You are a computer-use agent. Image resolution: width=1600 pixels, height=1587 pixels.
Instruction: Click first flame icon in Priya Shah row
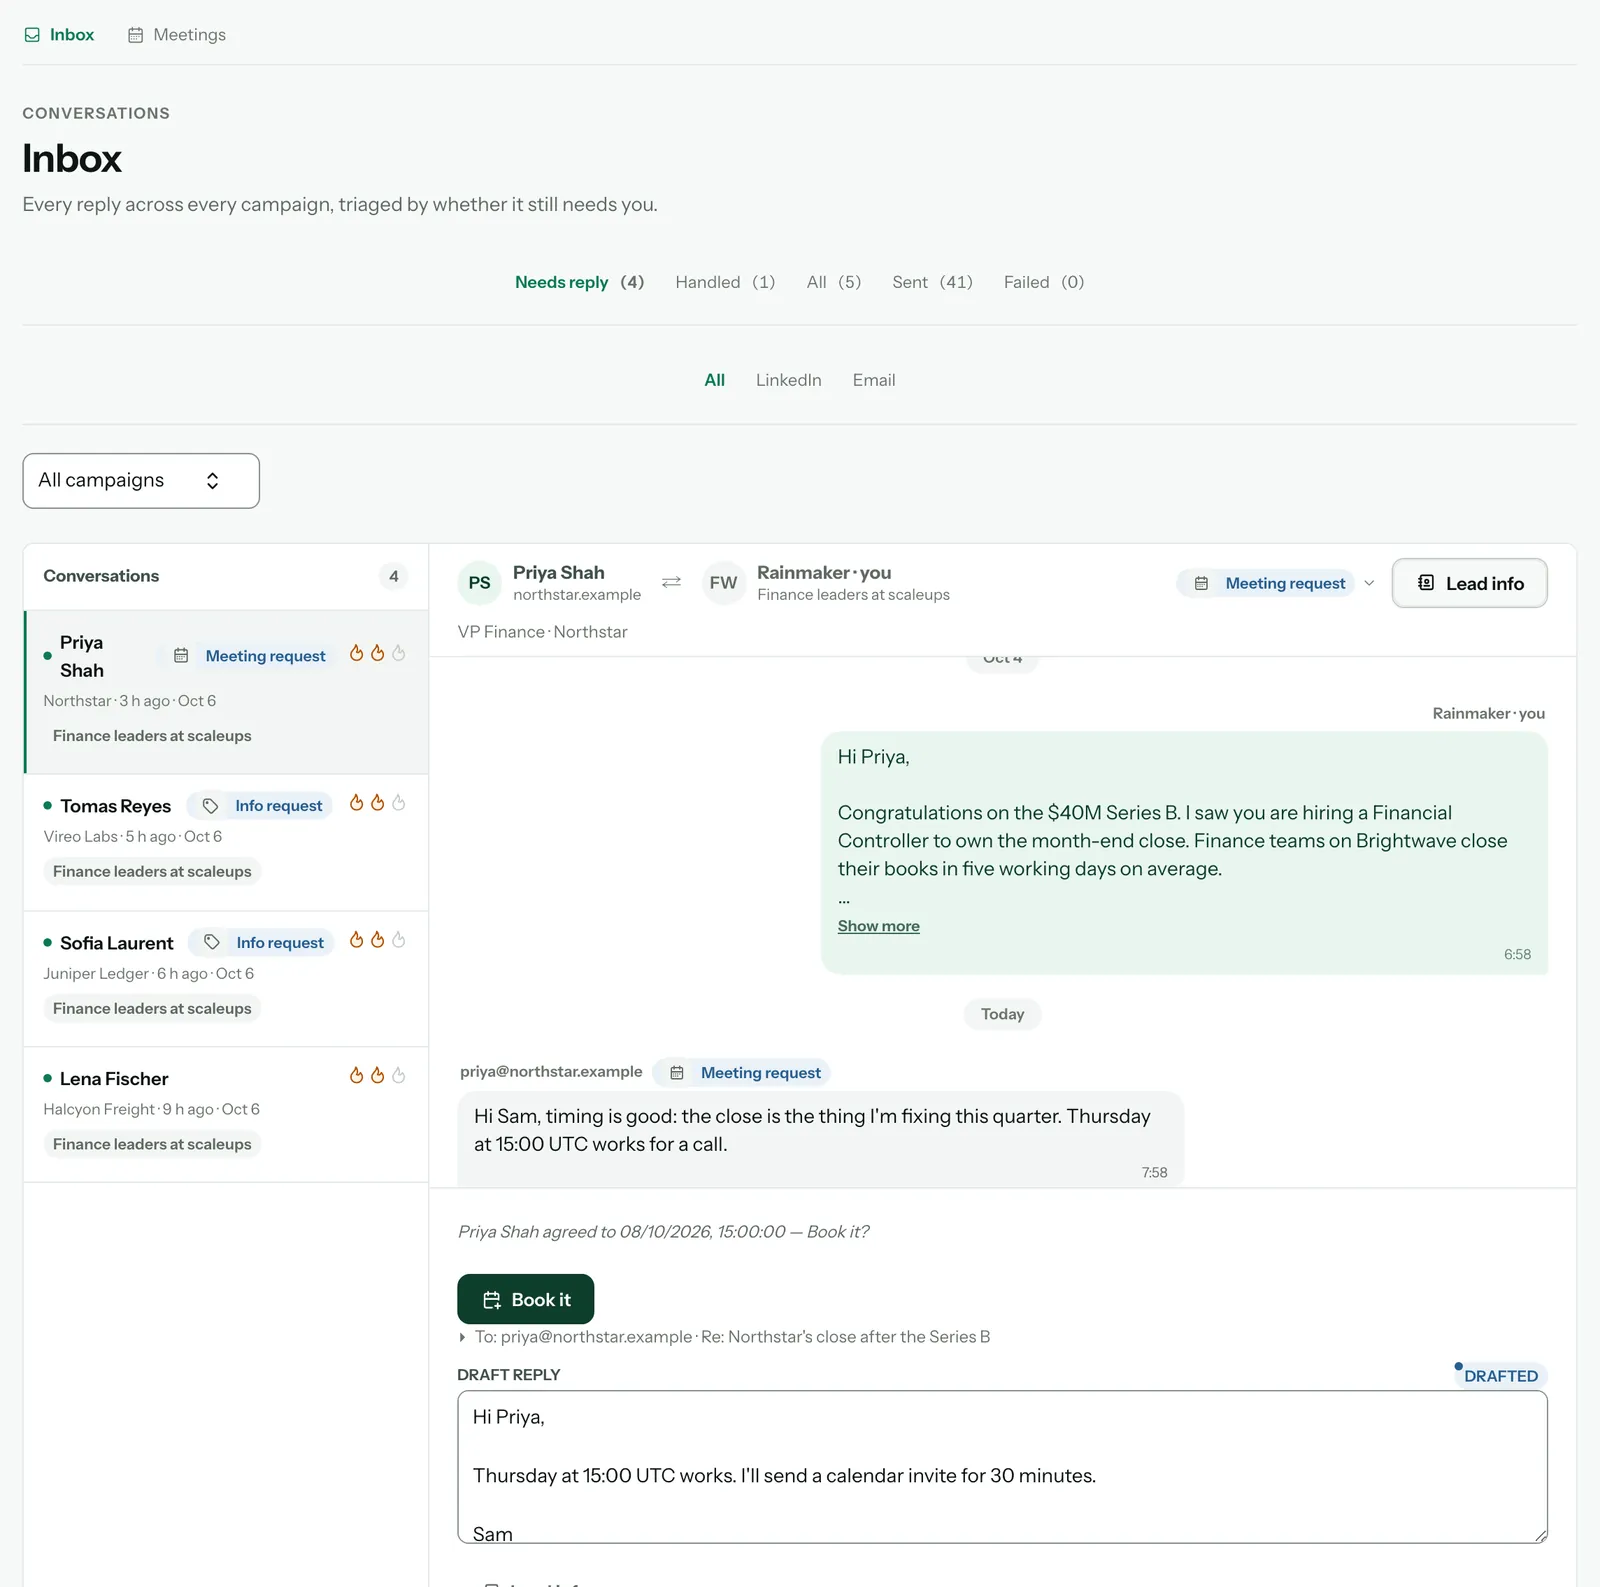coord(356,653)
